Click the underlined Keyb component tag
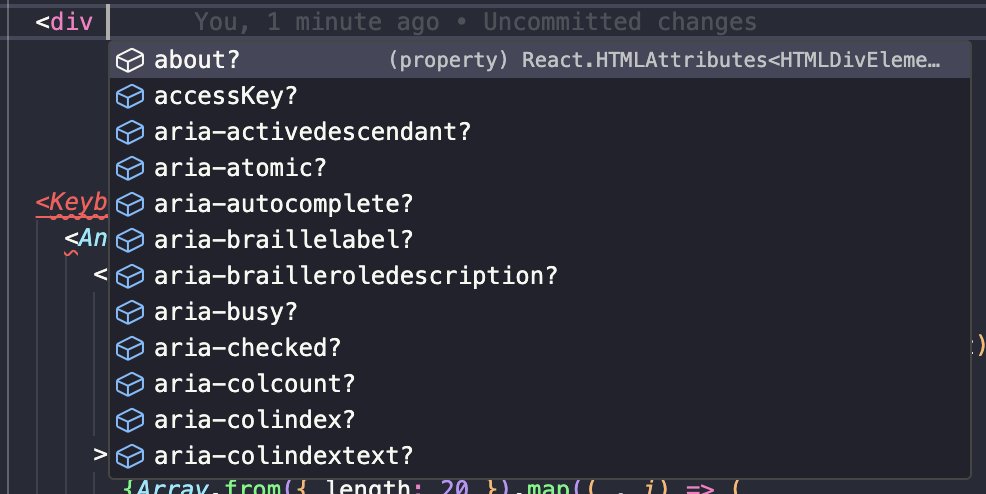Screen dimensions: 986x494 [x=71, y=203]
